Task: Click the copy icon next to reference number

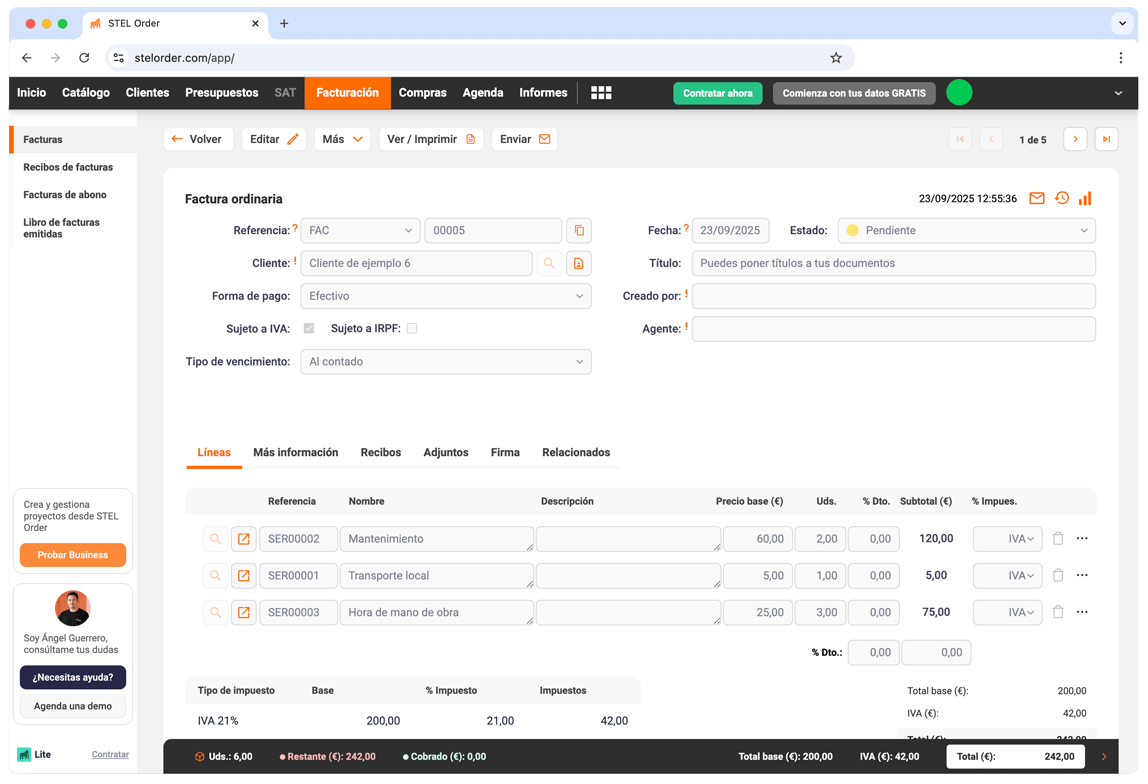Action: 578,231
